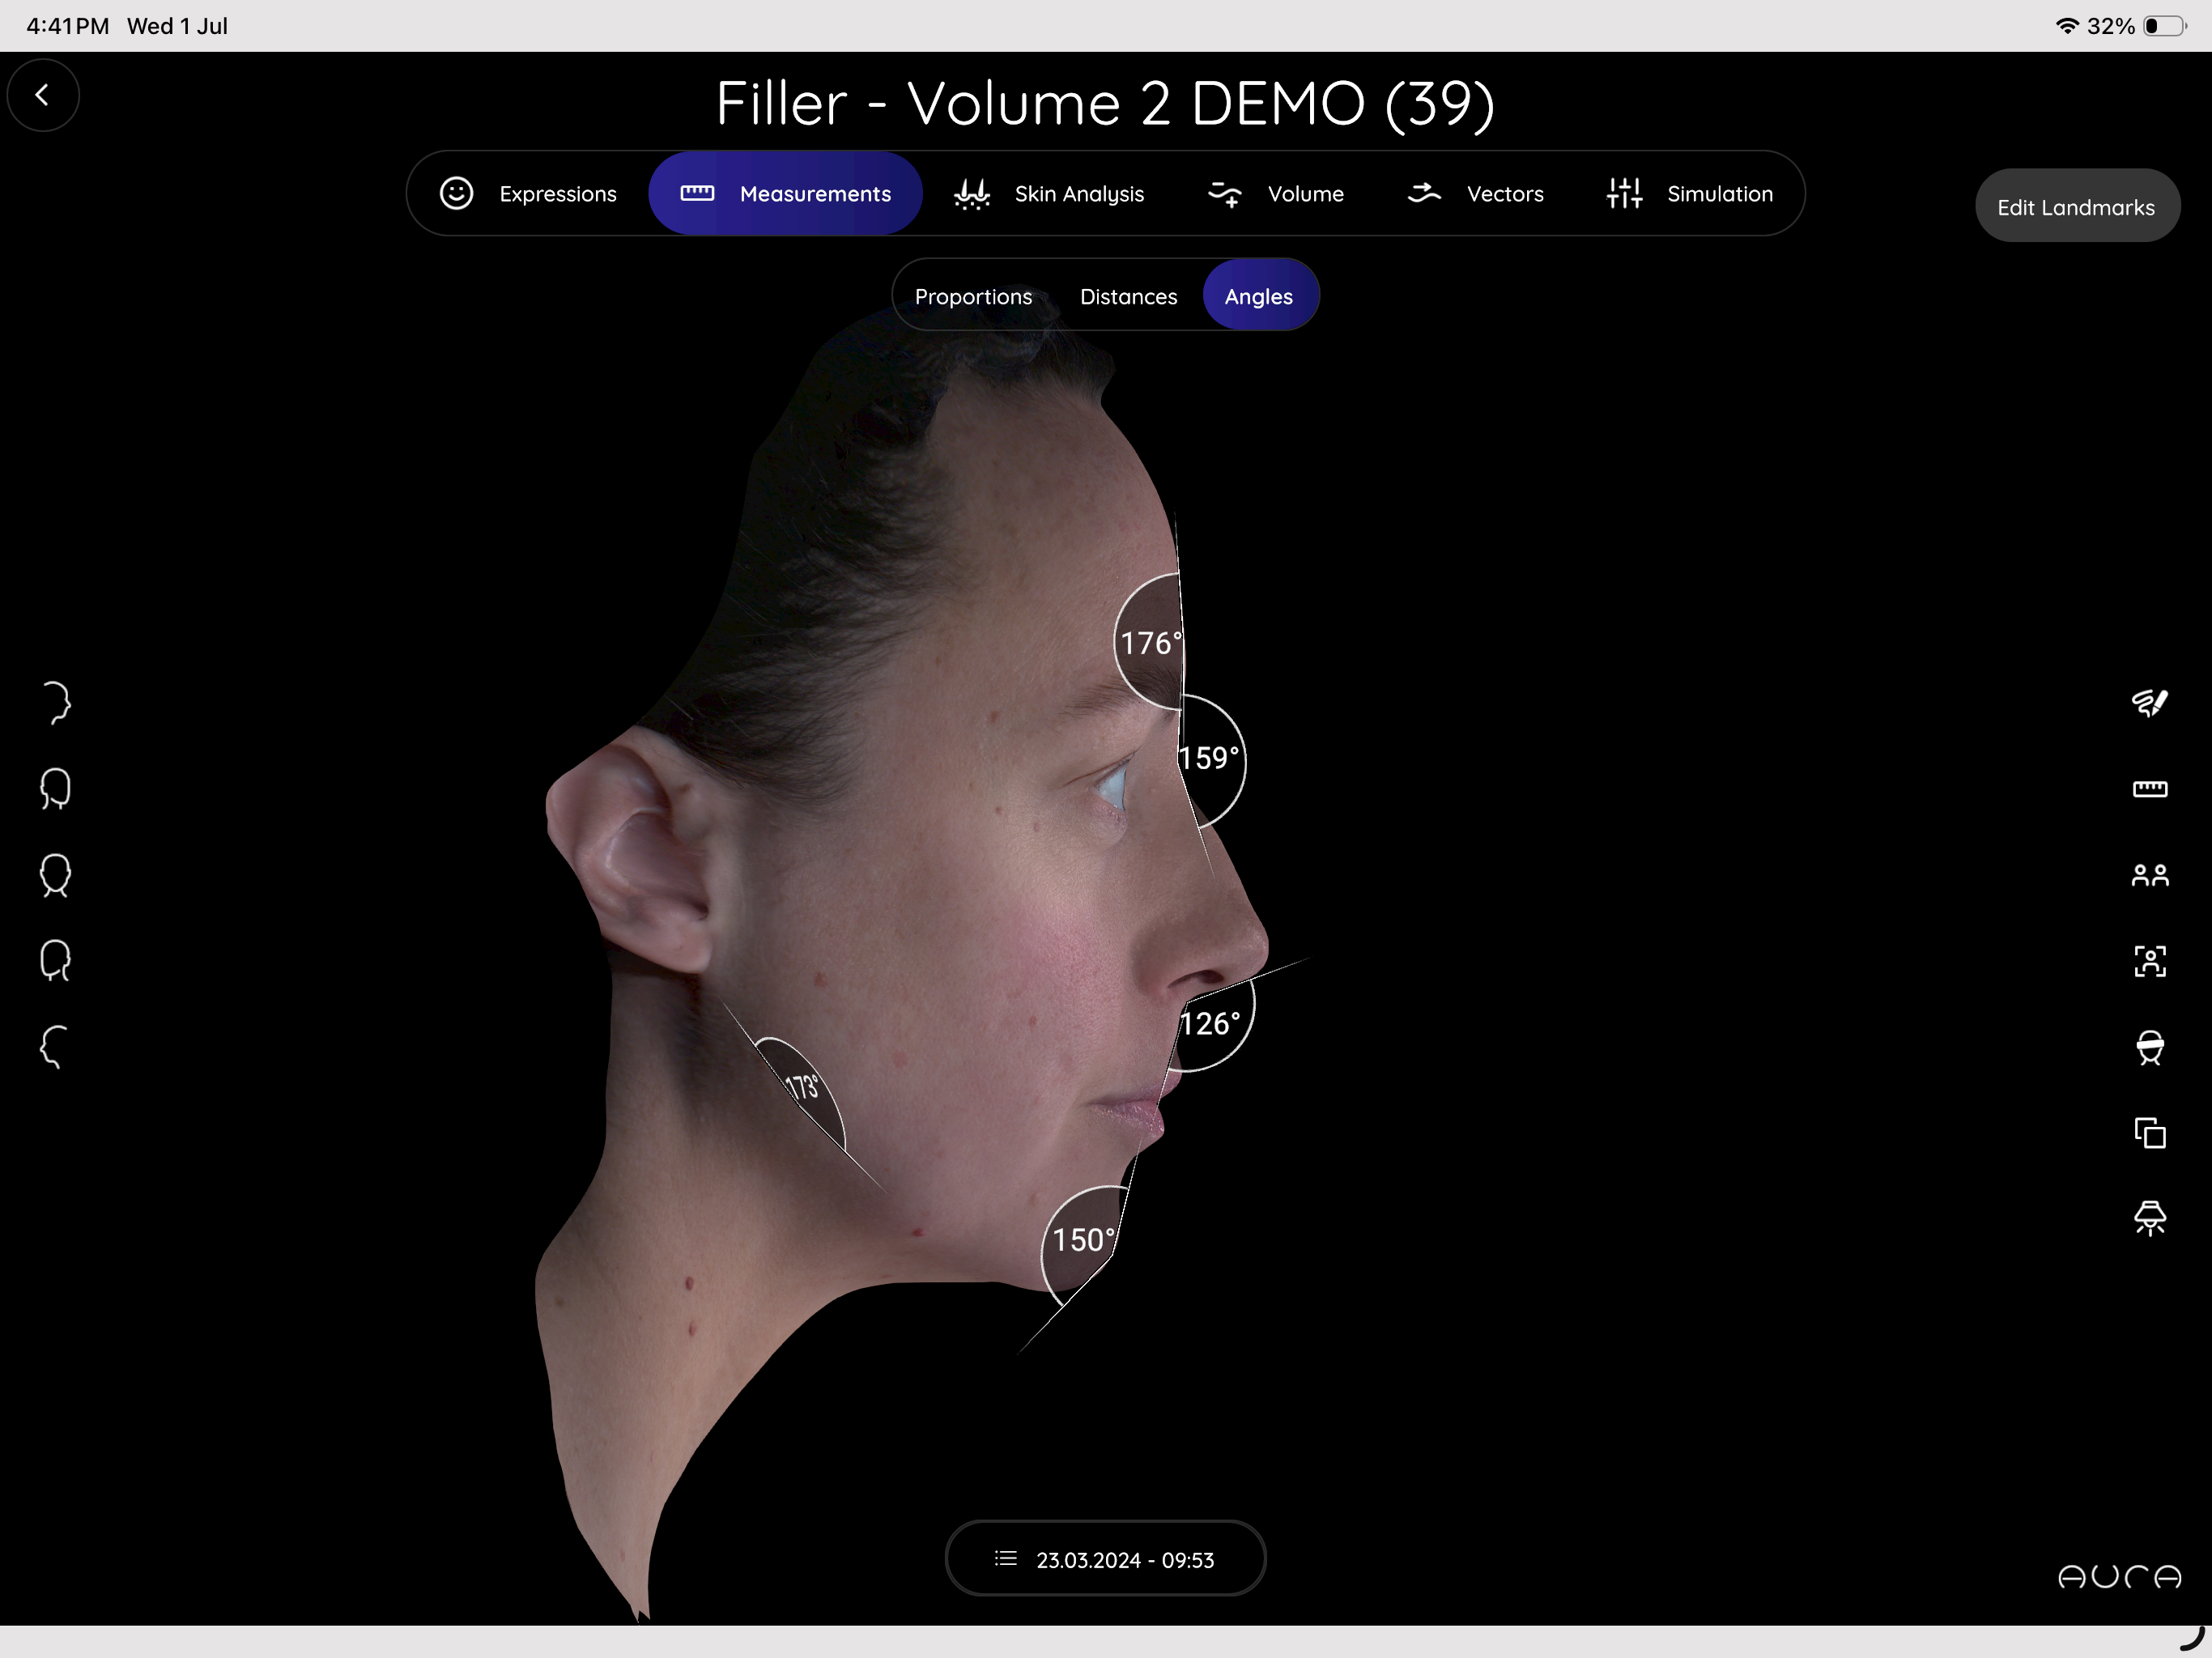Screen dimensions: 2212x1658
Task: Click the smiley icon on Expressions
Action: coord(456,193)
